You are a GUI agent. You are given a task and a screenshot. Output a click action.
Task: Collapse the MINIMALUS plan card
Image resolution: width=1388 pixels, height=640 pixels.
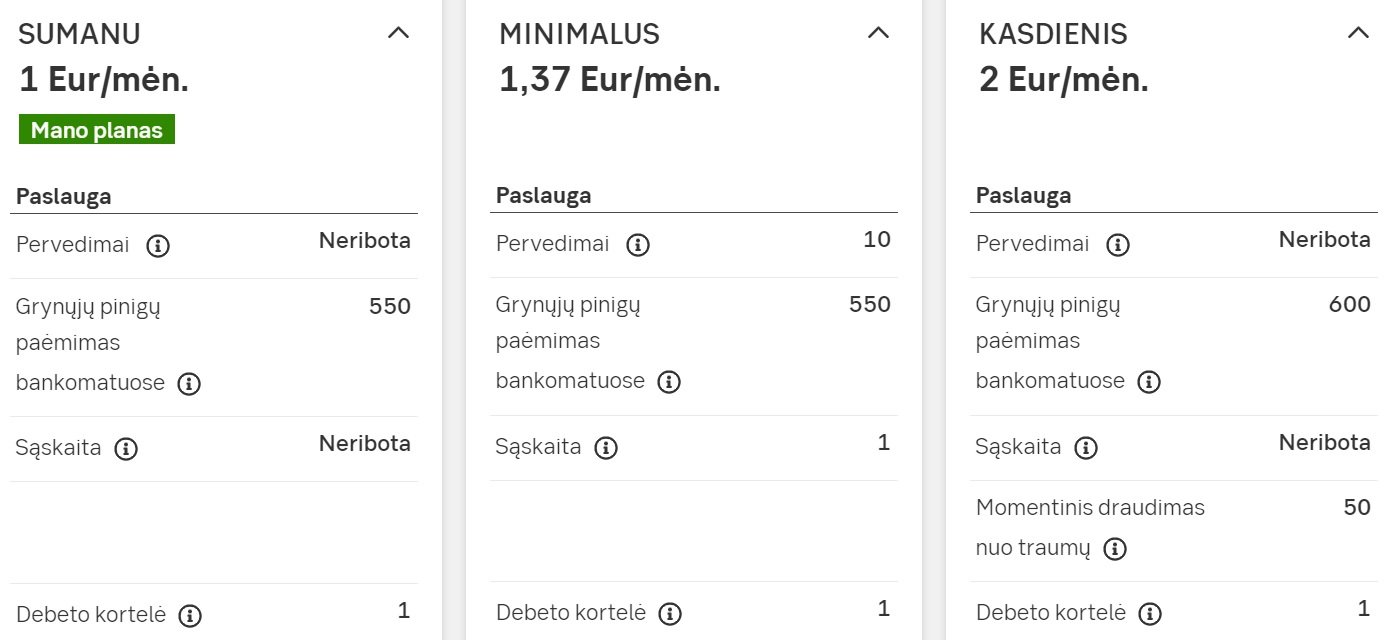(x=878, y=33)
